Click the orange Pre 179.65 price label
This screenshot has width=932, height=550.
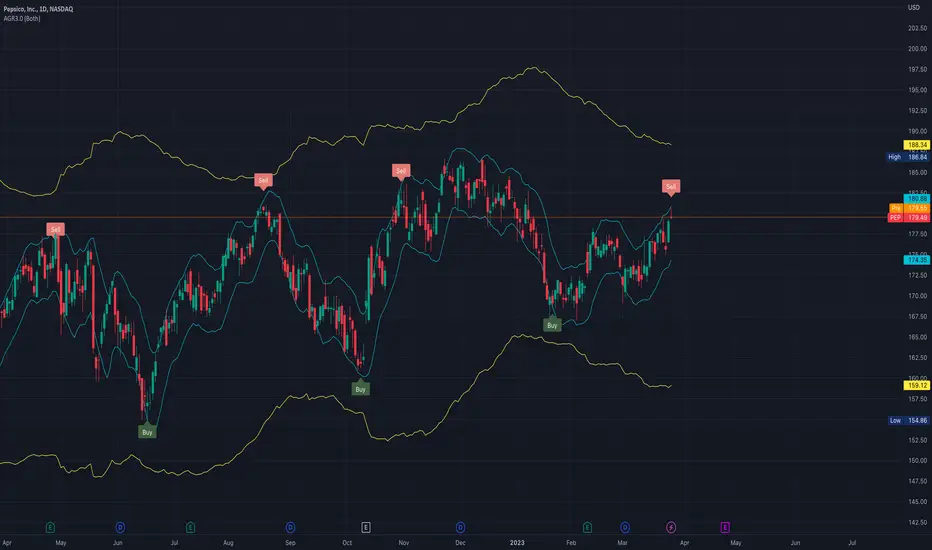[909, 208]
